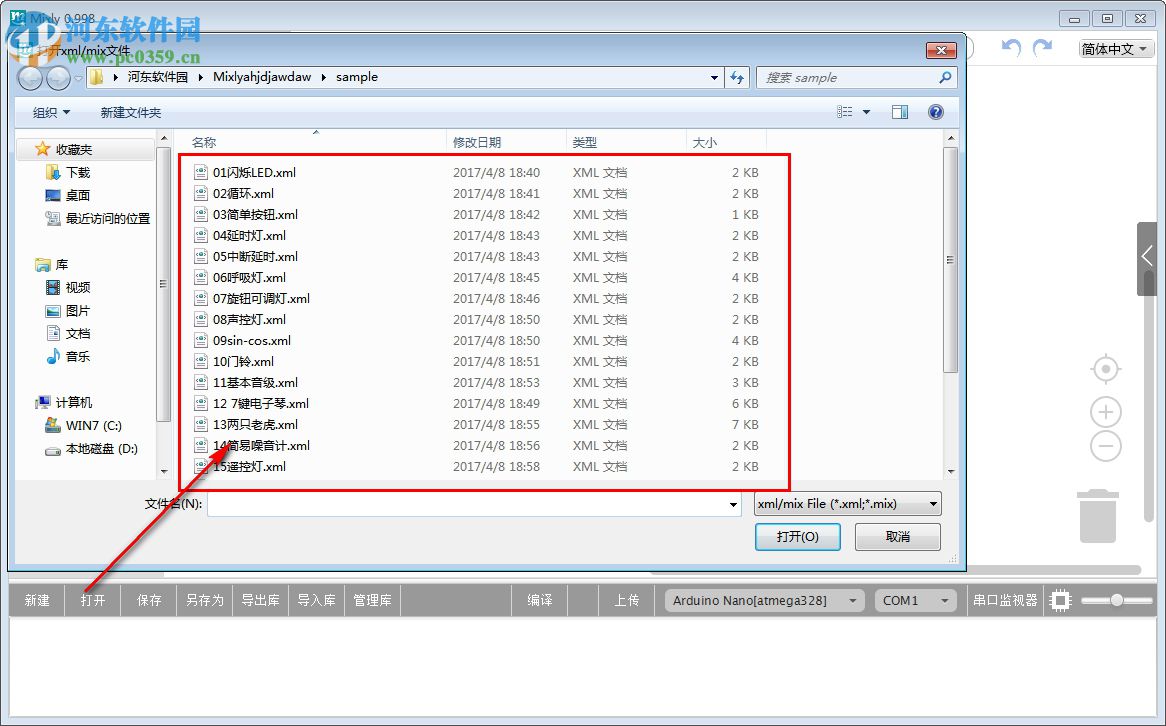Click the Redo arrow icon

[x=1043, y=47]
